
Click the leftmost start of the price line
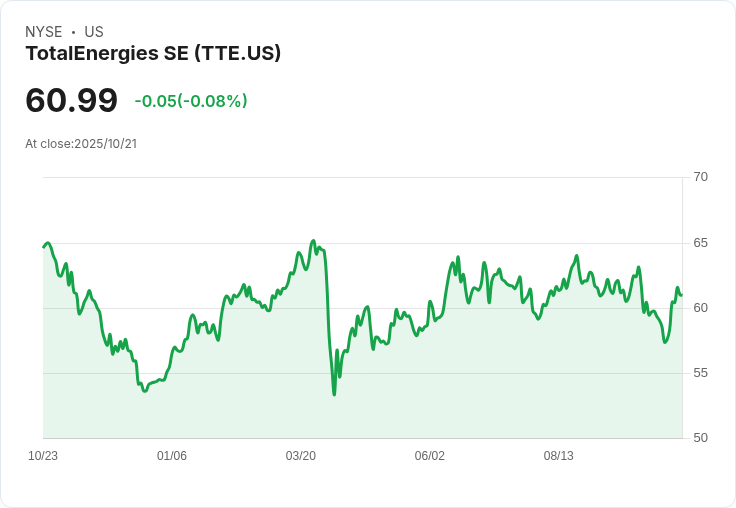pyautogui.click(x=44, y=246)
